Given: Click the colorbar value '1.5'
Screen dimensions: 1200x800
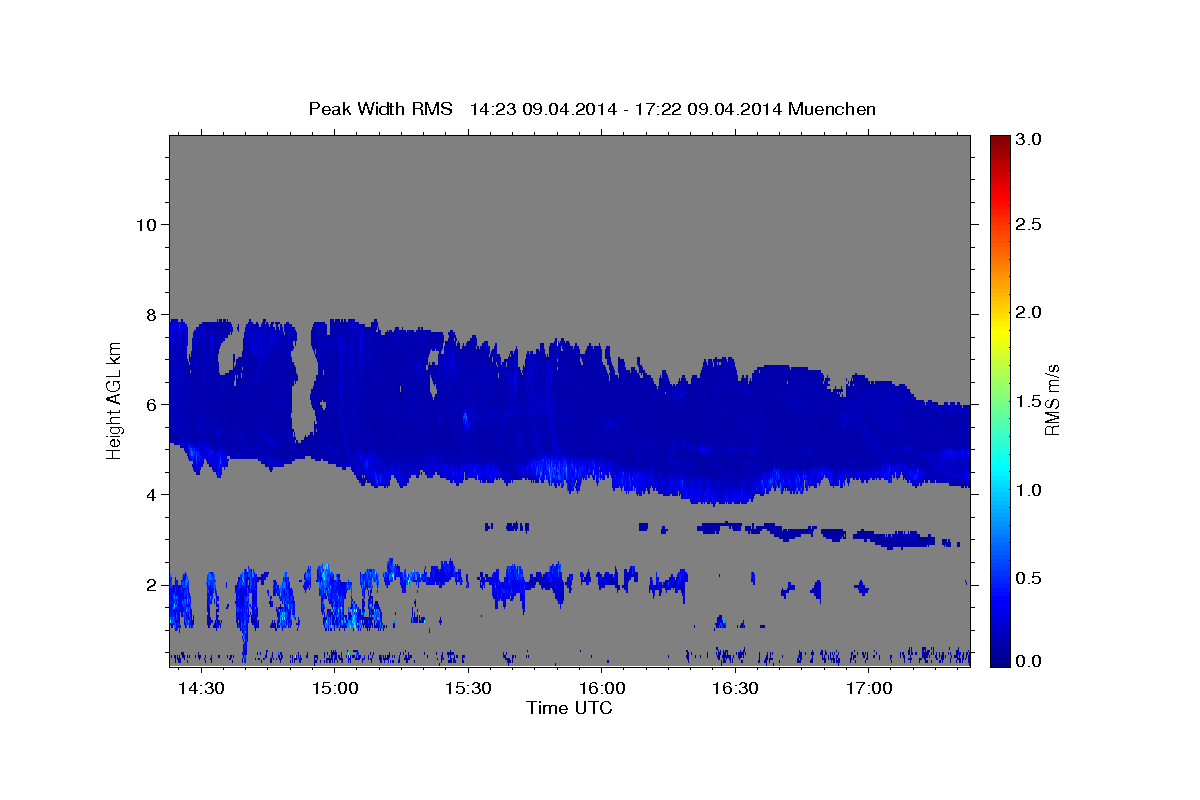Looking at the screenshot, I should click(x=1030, y=401).
